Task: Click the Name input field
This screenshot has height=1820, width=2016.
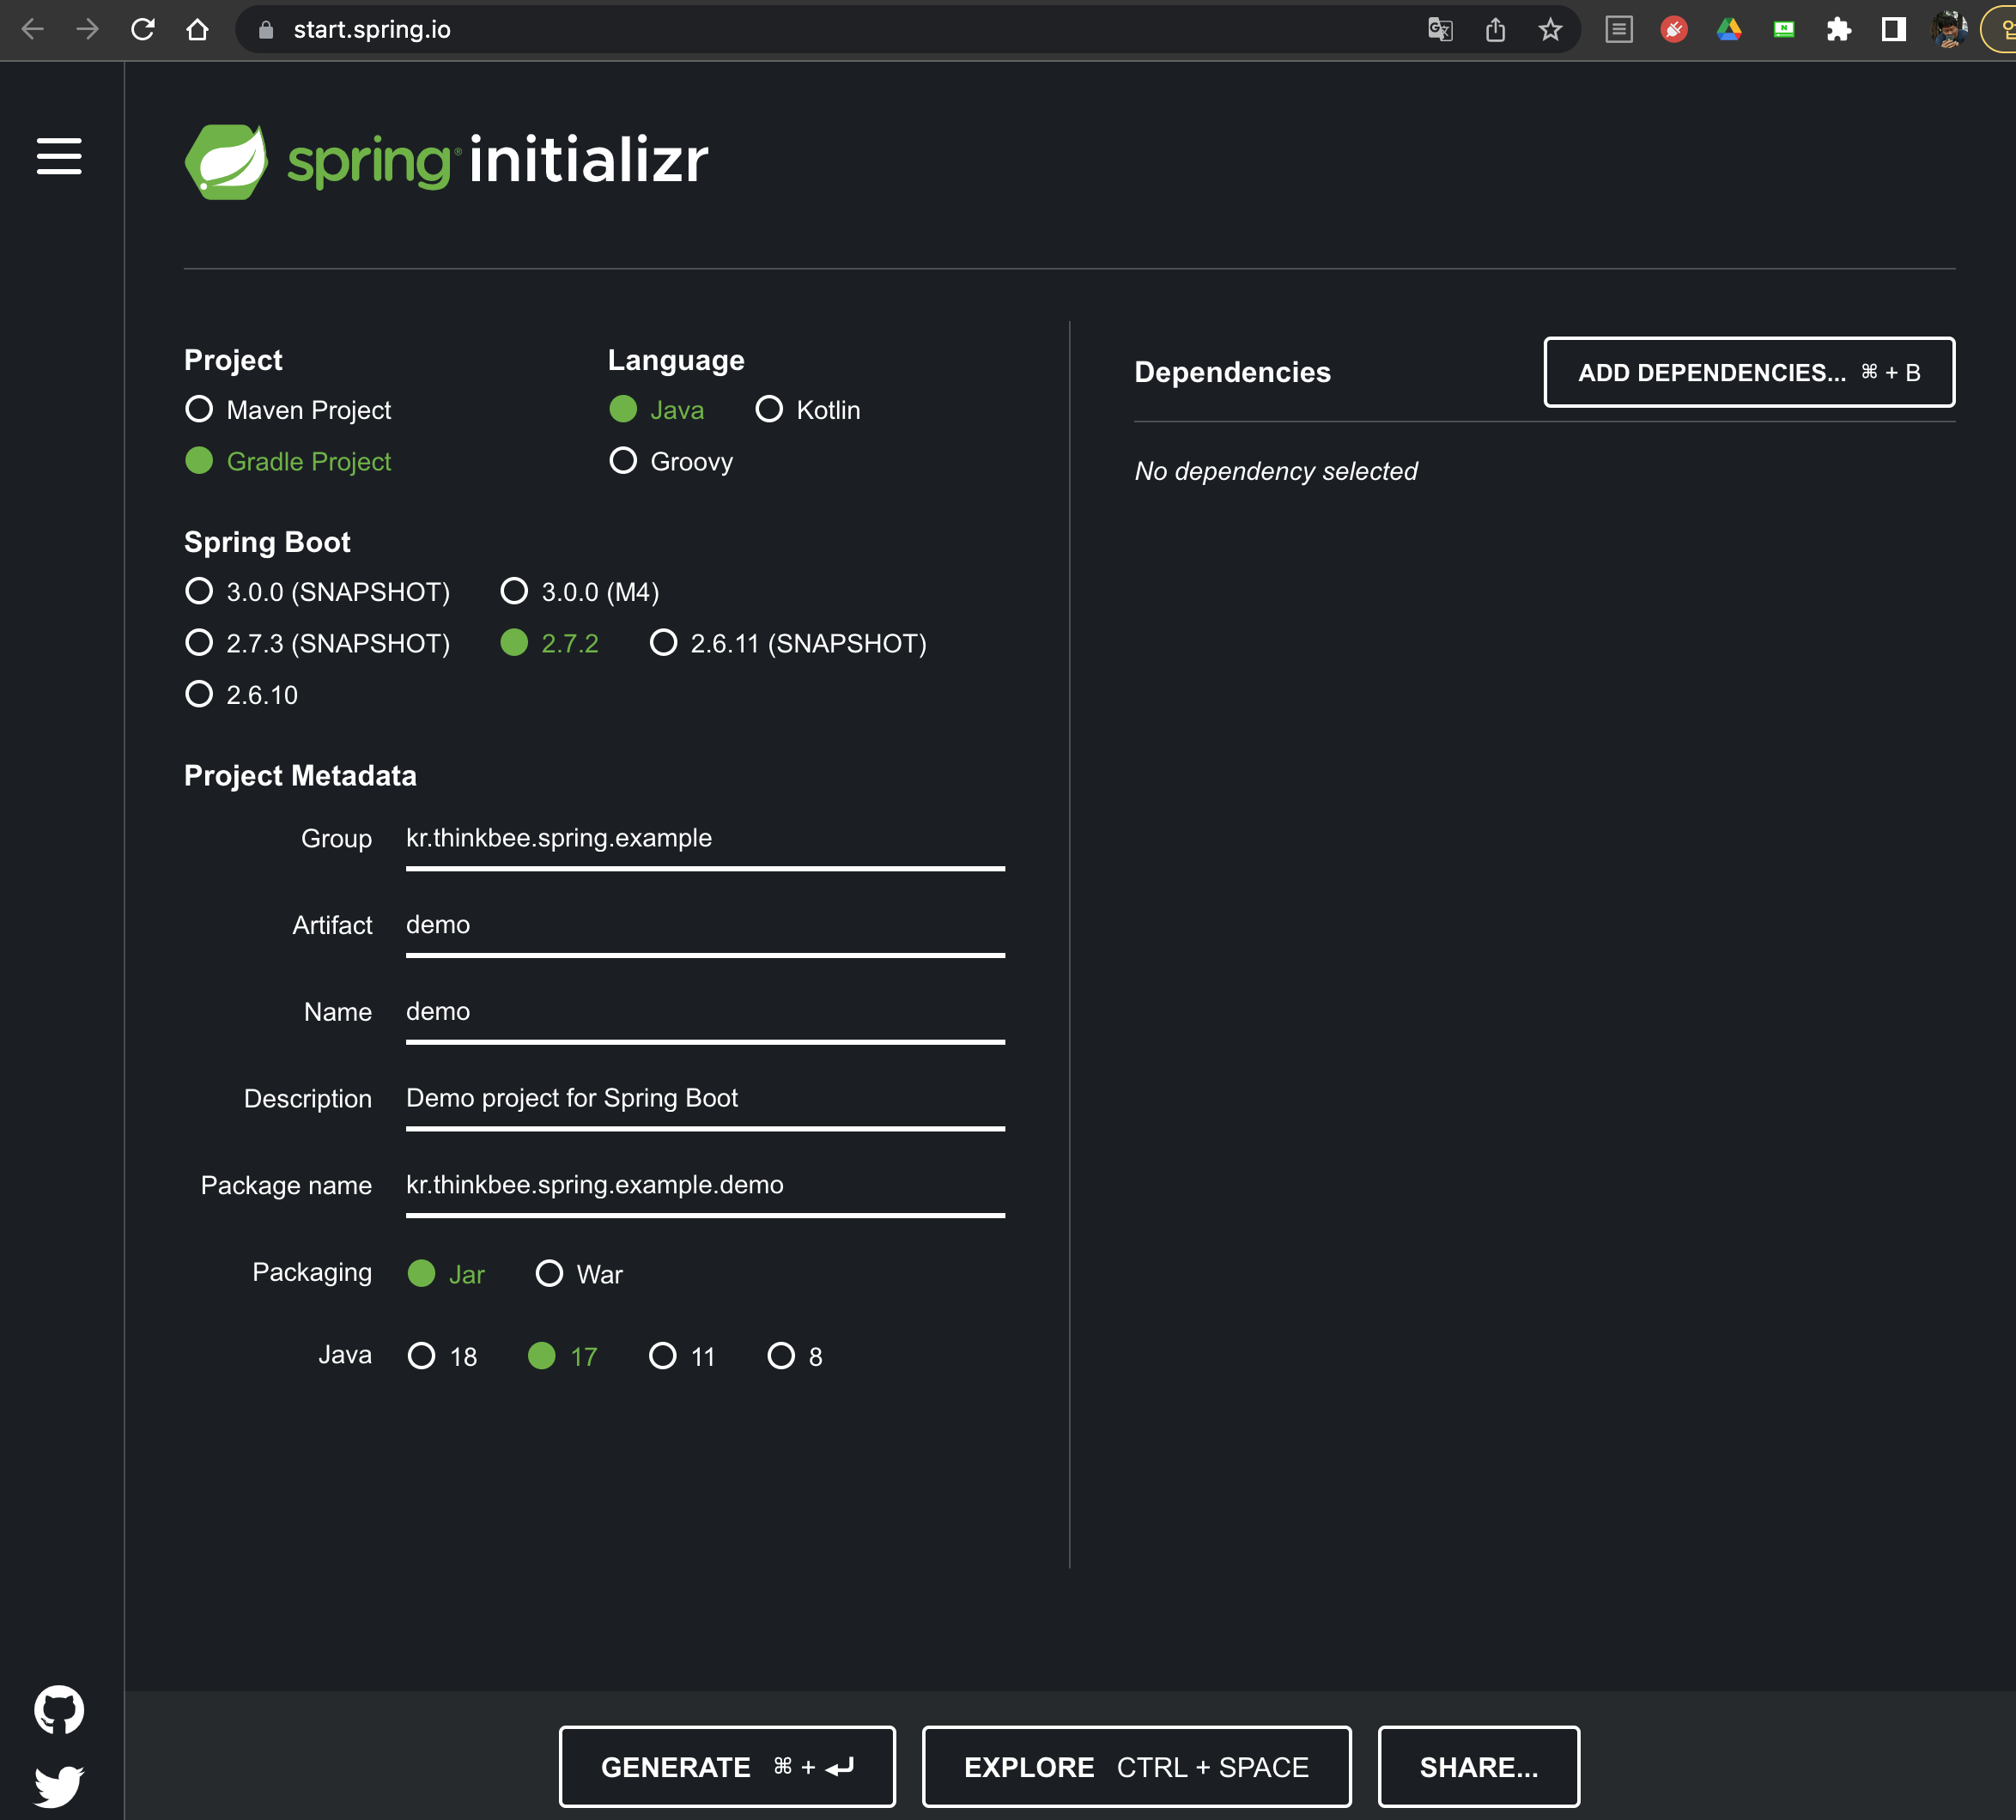Action: click(x=705, y=1013)
